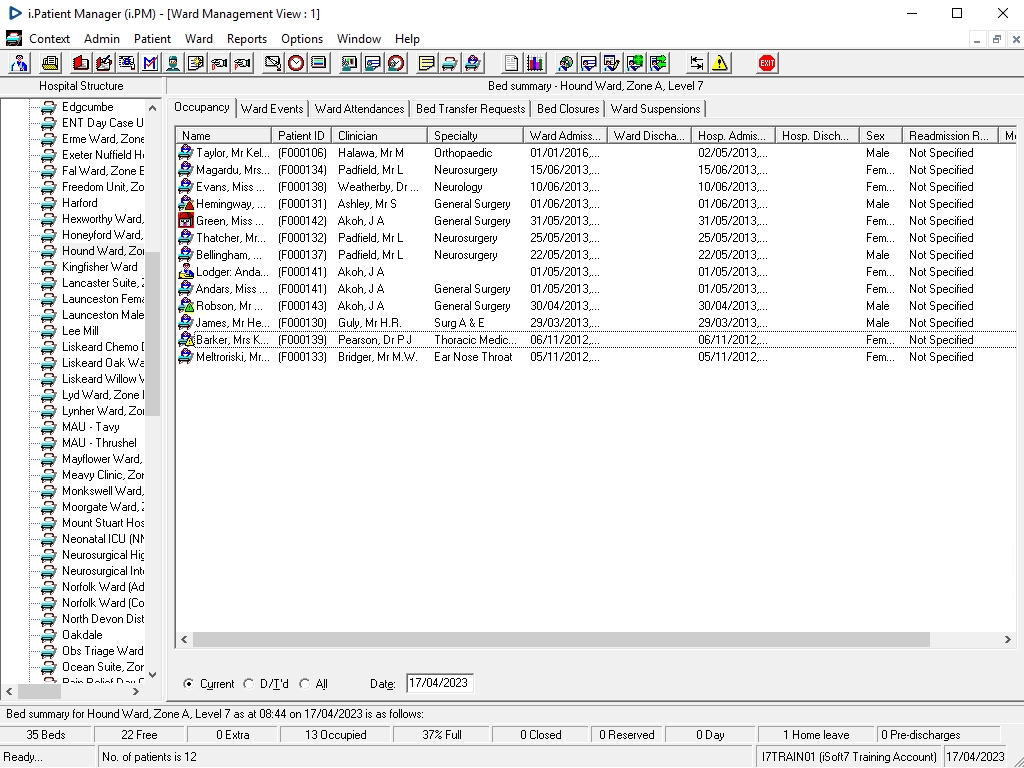Select Edgcumbe in the hospital structure tree
This screenshot has width=1024, height=768.
tap(88, 106)
